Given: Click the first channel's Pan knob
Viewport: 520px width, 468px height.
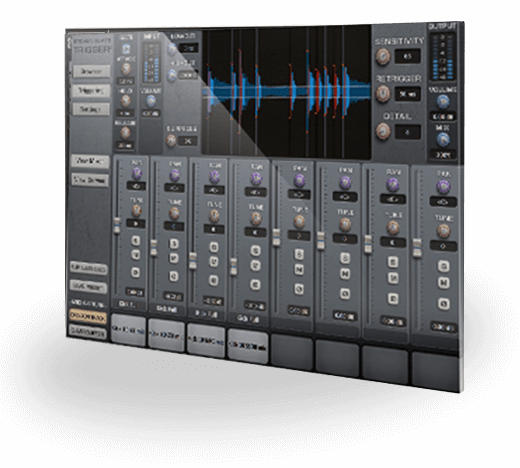Looking at the screenshot, I should [x=137, y=174].
